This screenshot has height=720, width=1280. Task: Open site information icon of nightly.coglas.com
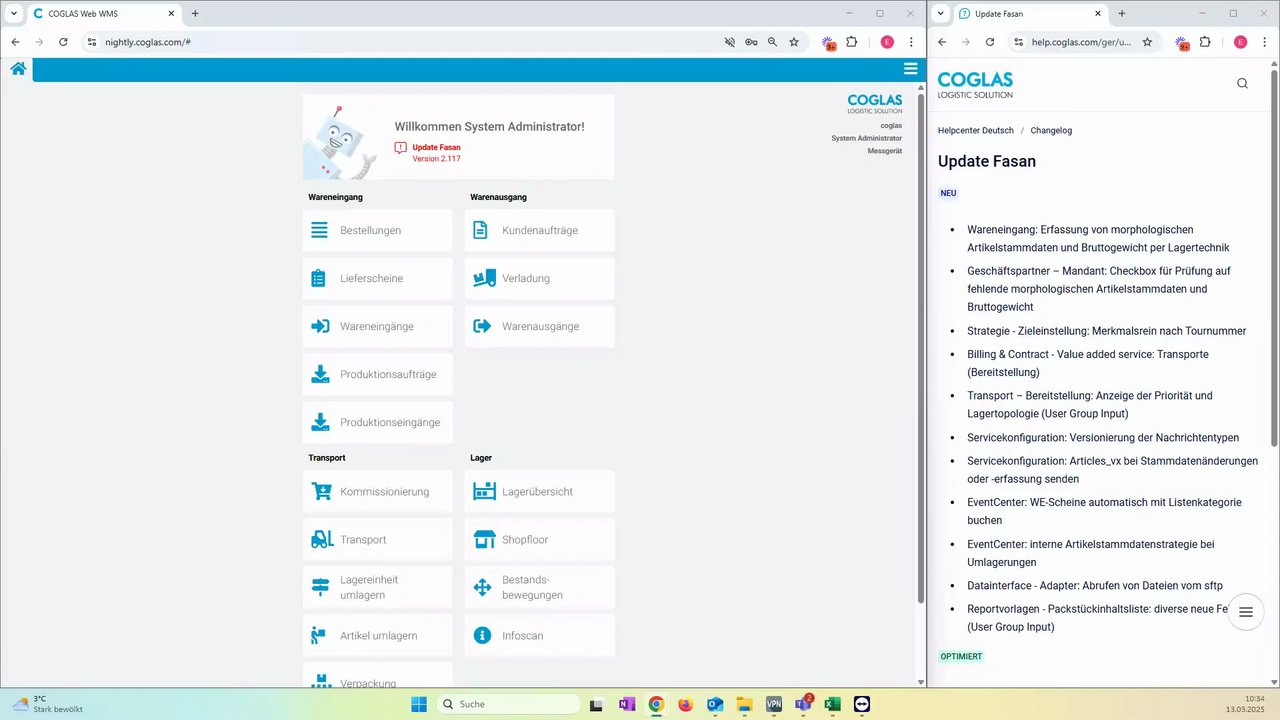[x=92, y=42]
